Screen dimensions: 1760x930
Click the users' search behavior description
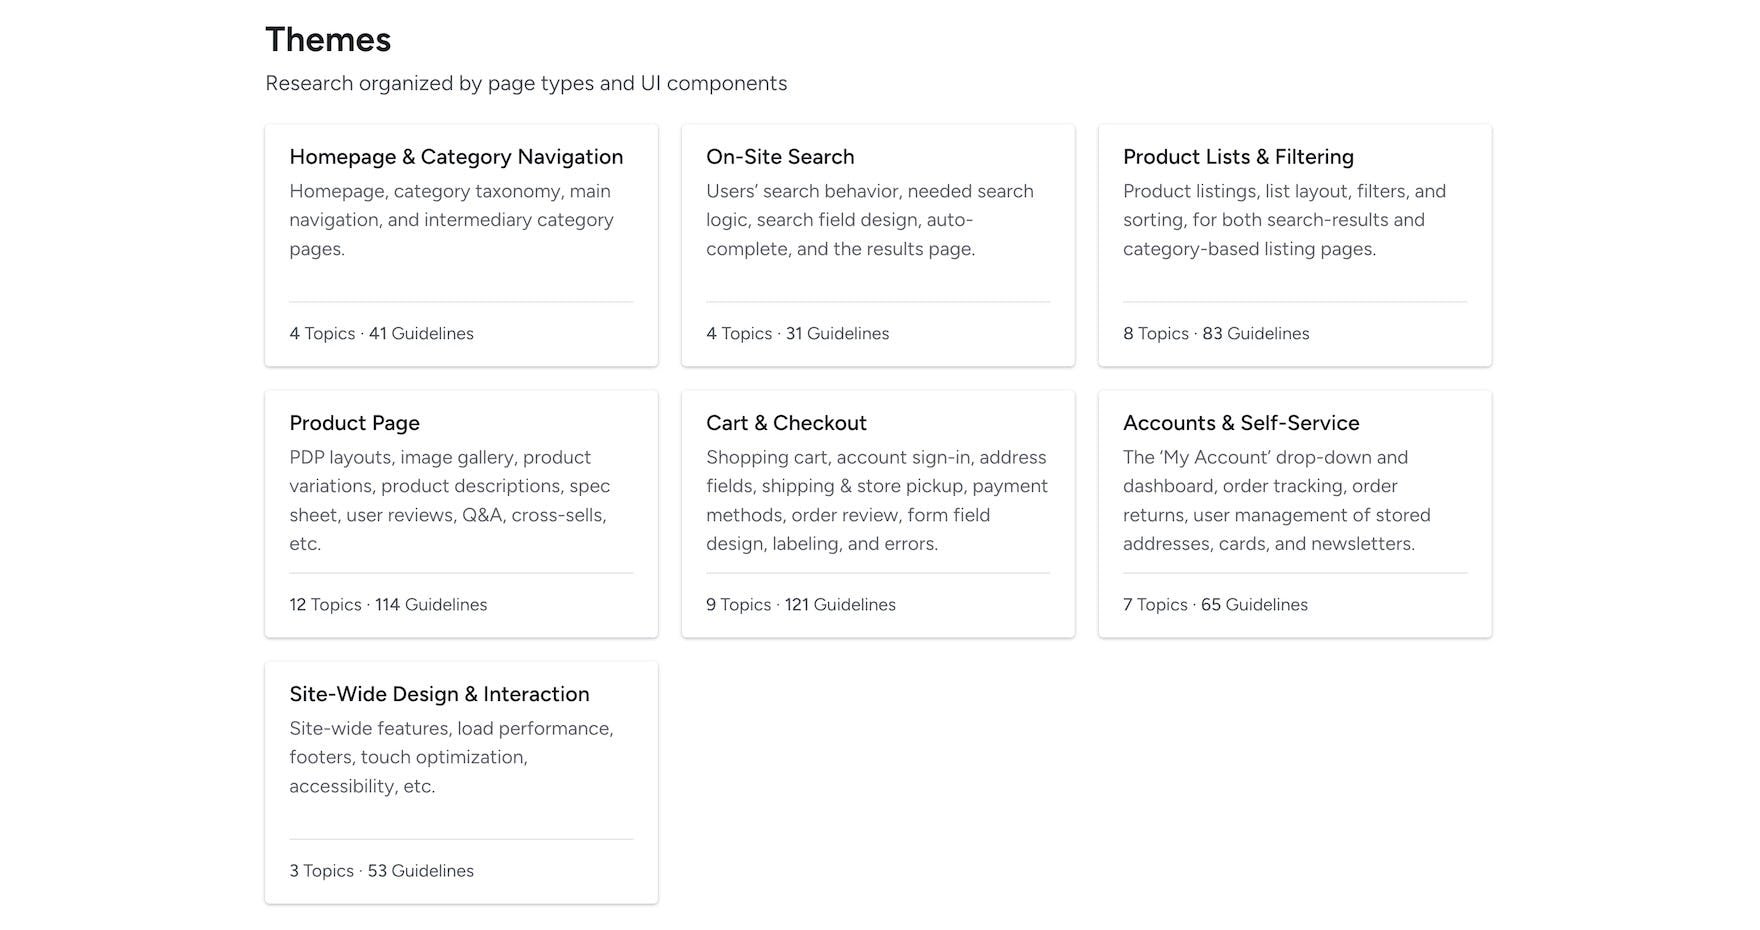point(869,220)
